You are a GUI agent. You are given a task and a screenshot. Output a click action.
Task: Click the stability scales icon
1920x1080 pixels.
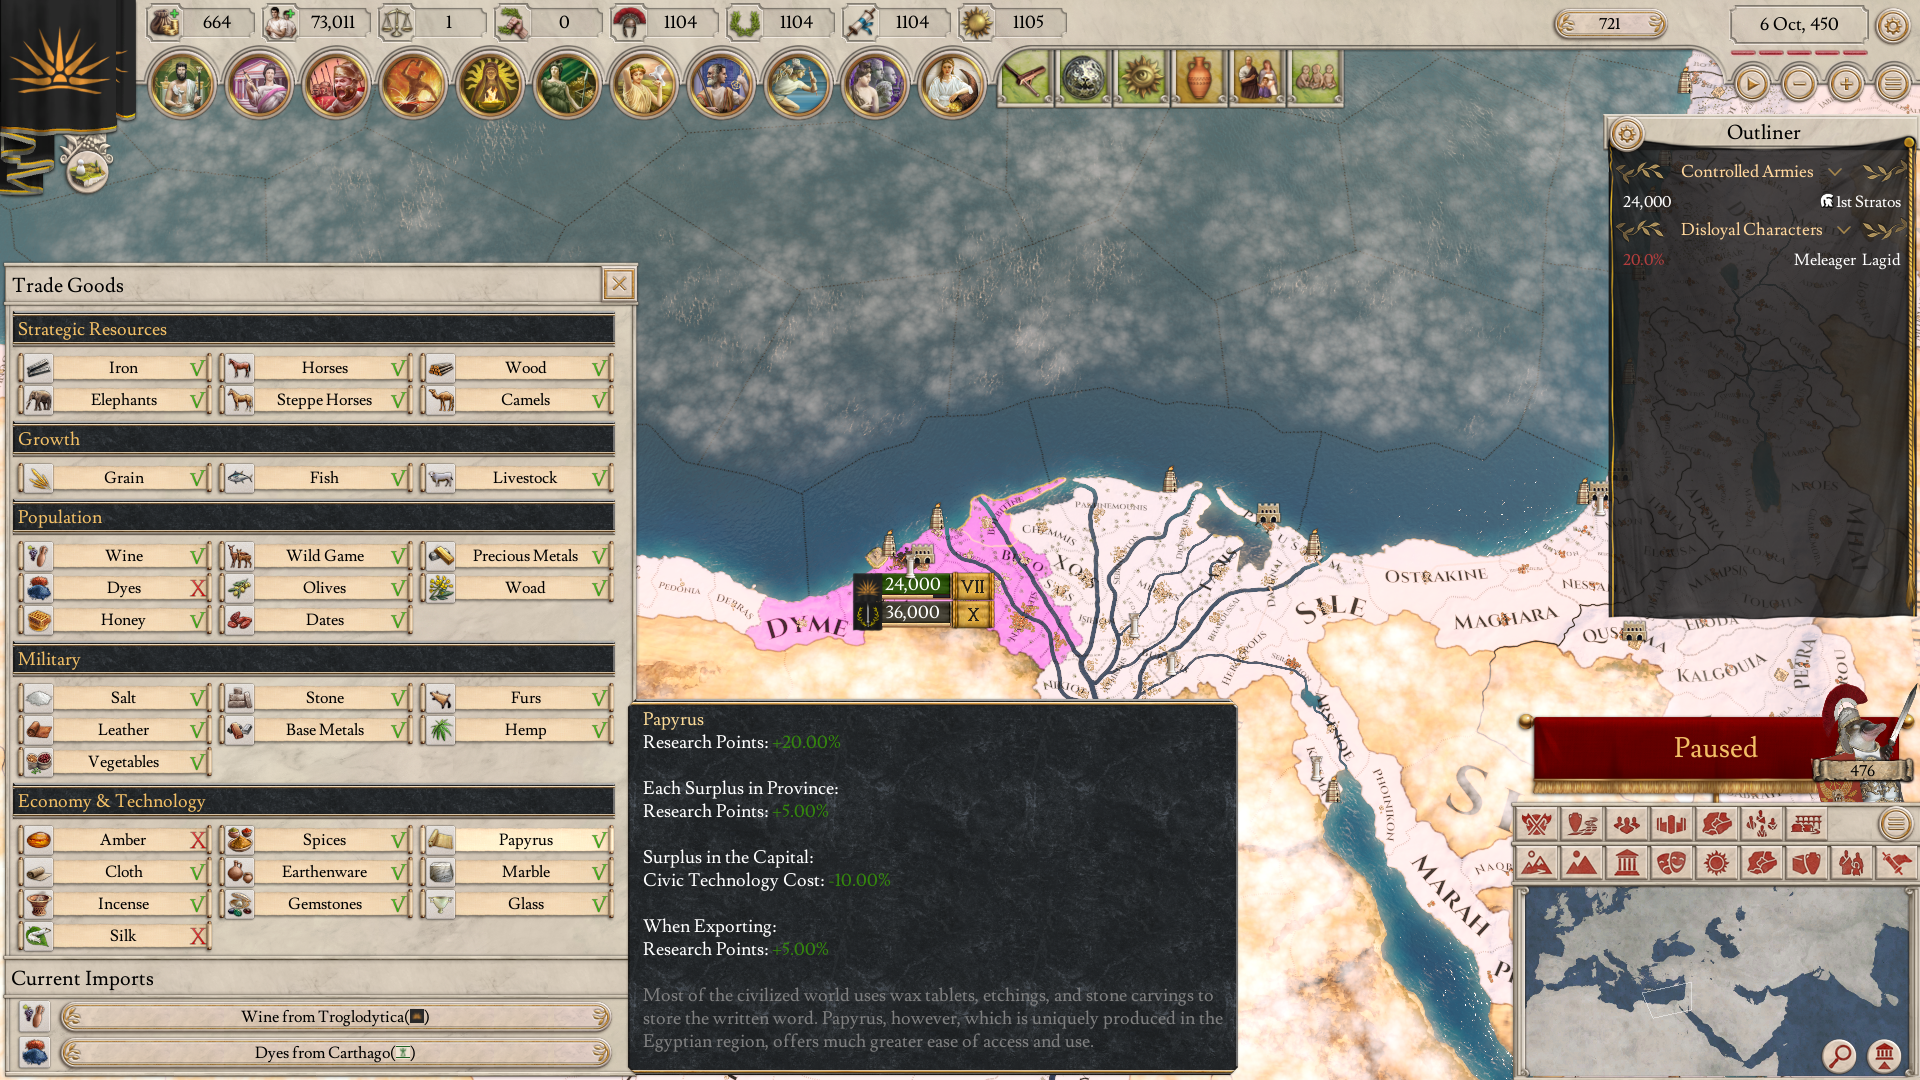[397, 22]
